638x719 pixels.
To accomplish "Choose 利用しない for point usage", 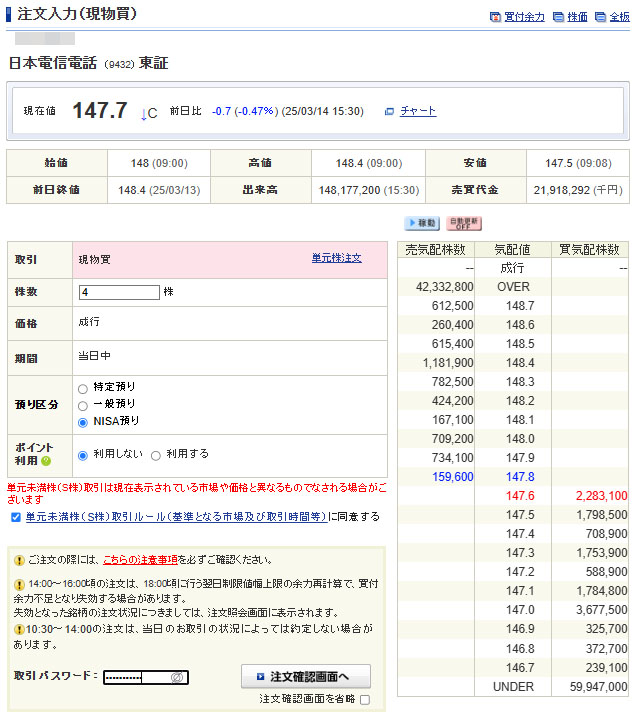I will click(83, 455).
